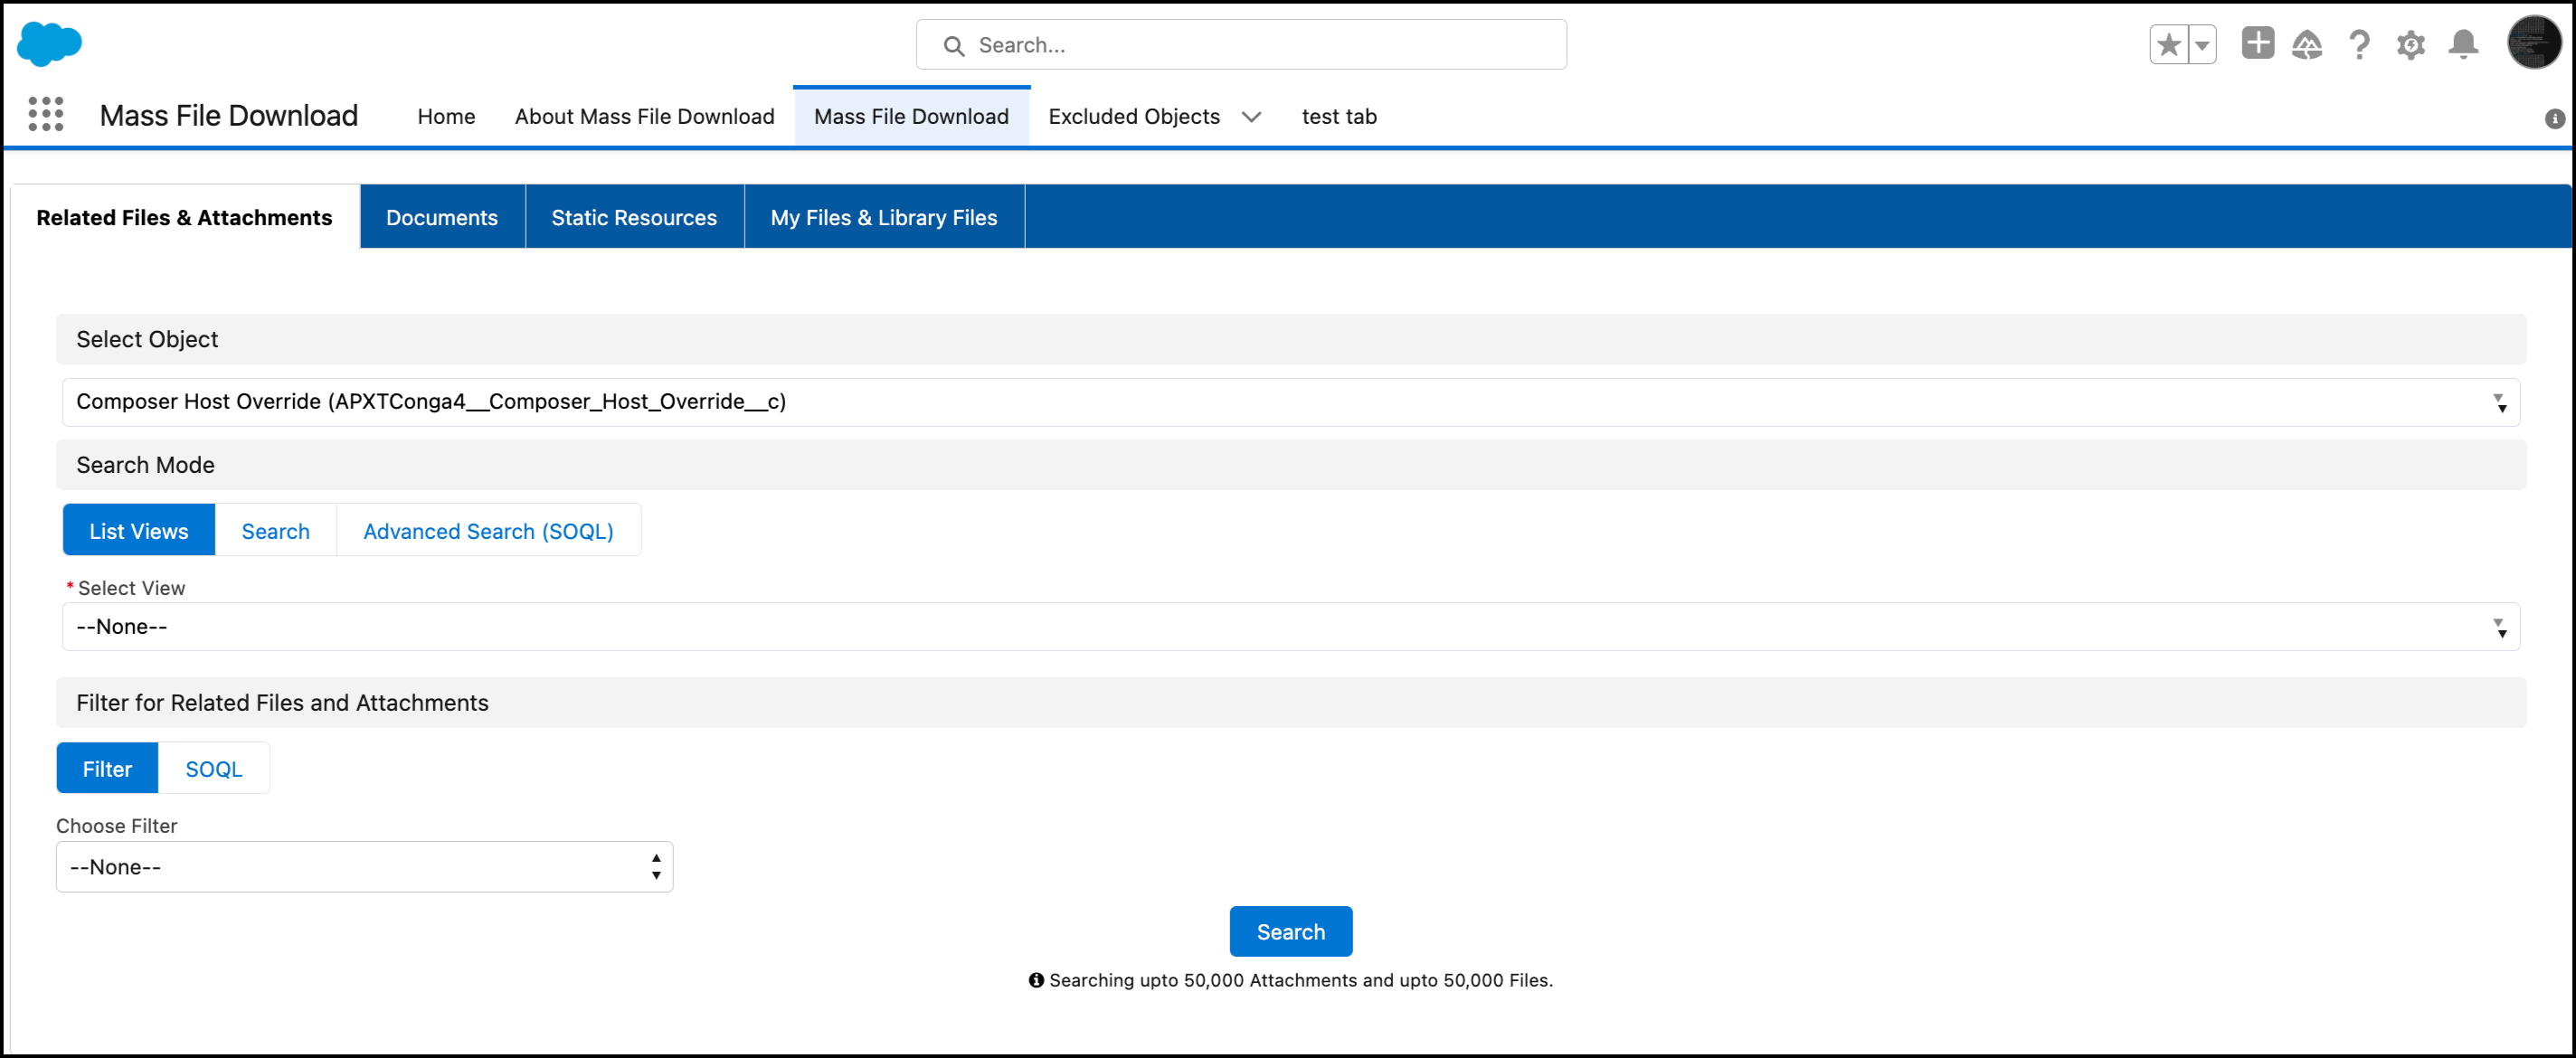Screen dimensions: 2576x1058
Task: Click the blue Search button
Action: click(1290, 932)
